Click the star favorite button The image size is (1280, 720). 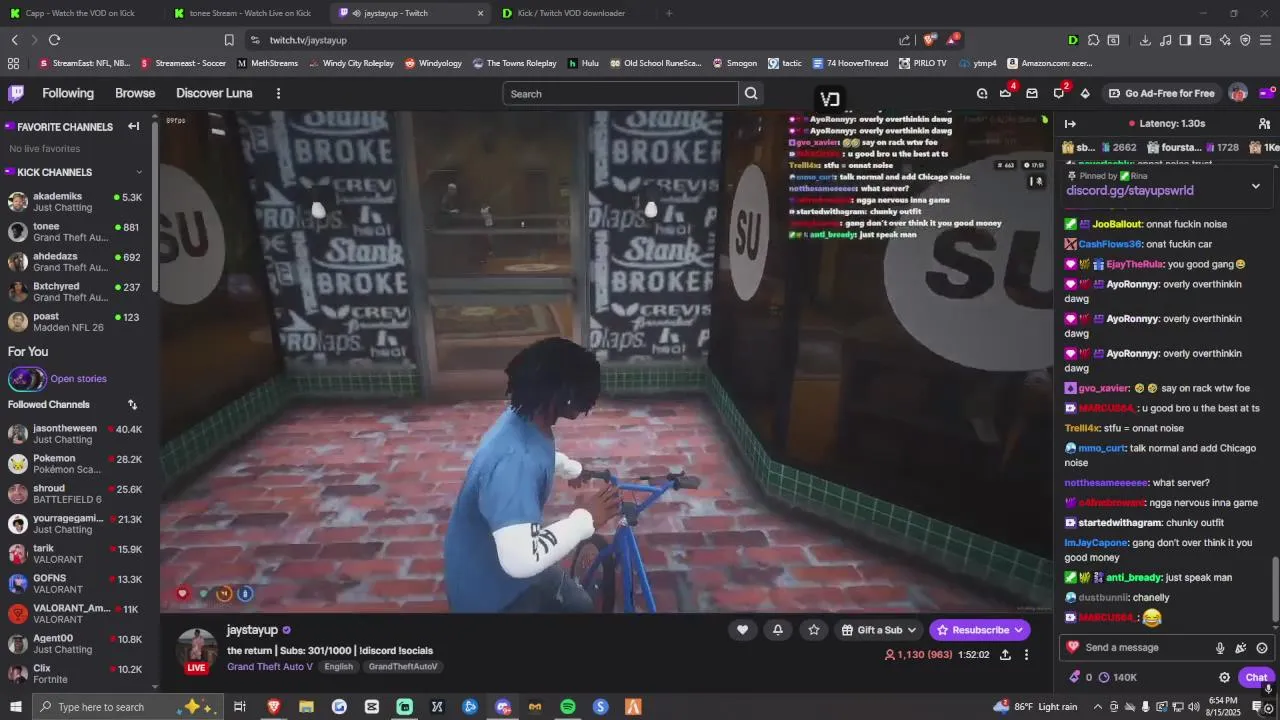tap(814, 629)
